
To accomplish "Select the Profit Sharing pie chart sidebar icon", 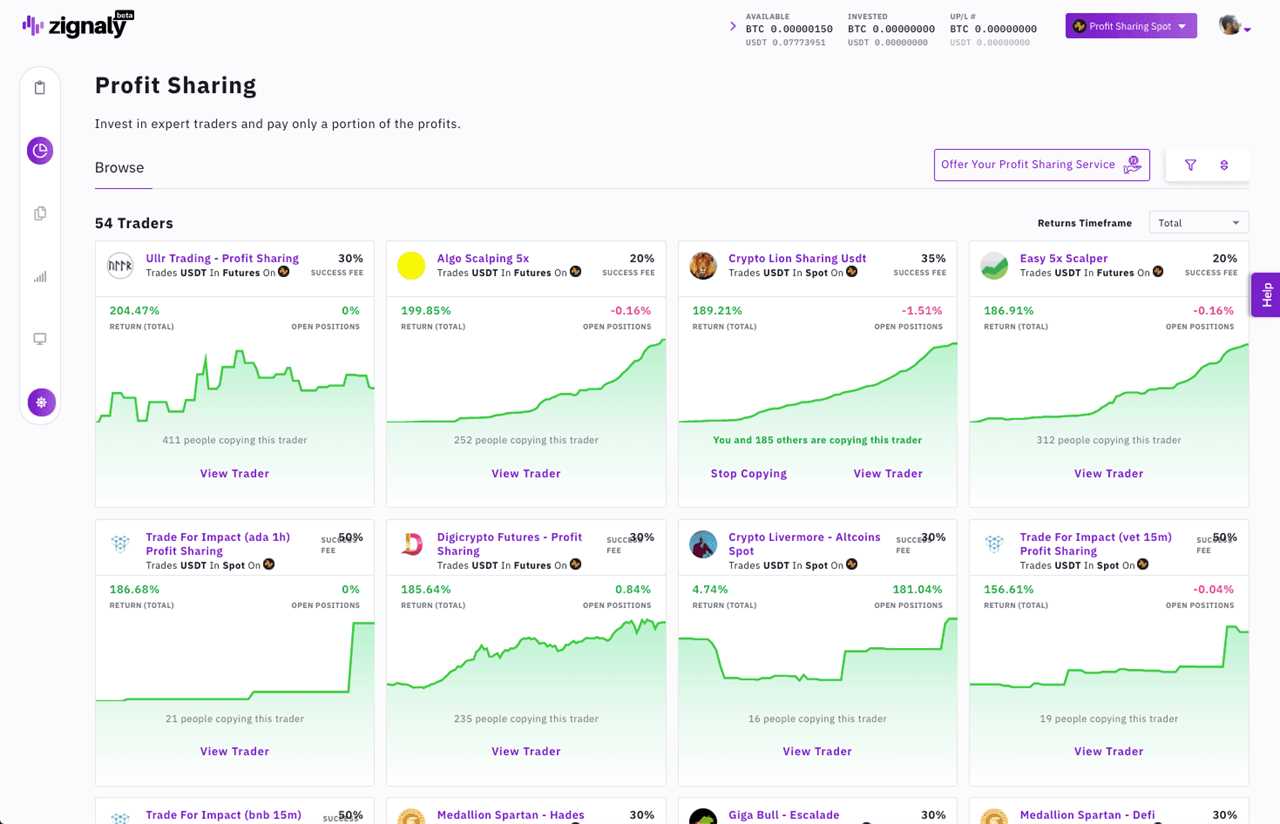I will coord(40,150).
